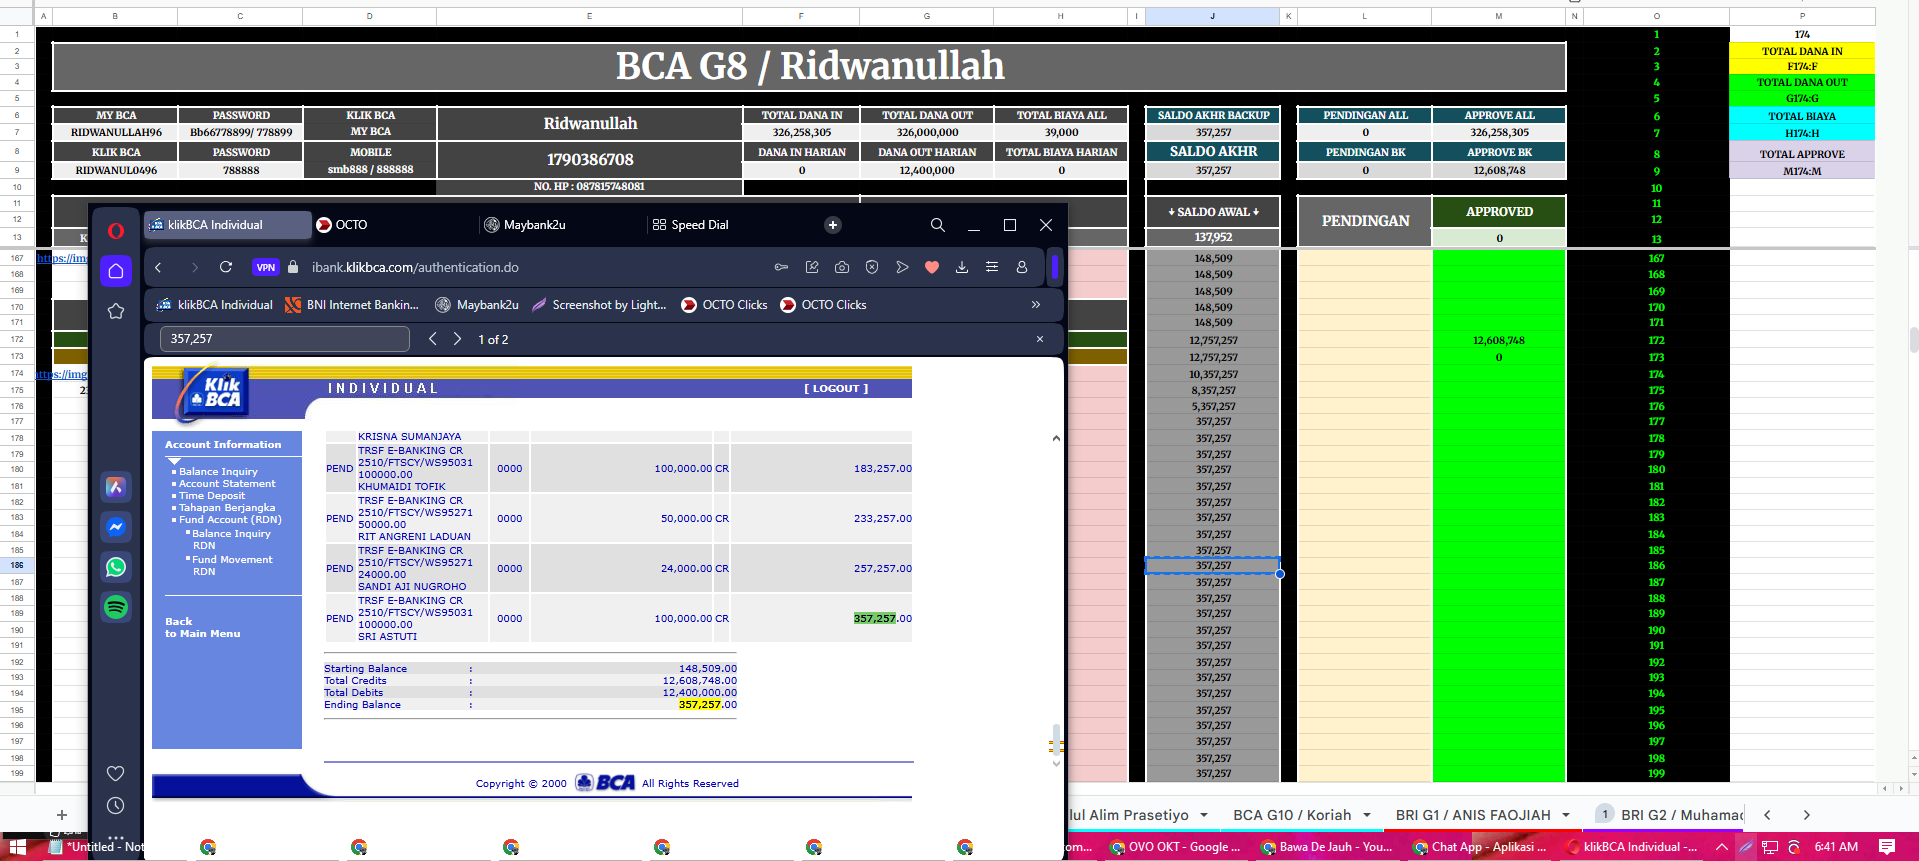
Task: Go to next find result
Action: coord(458,339)
